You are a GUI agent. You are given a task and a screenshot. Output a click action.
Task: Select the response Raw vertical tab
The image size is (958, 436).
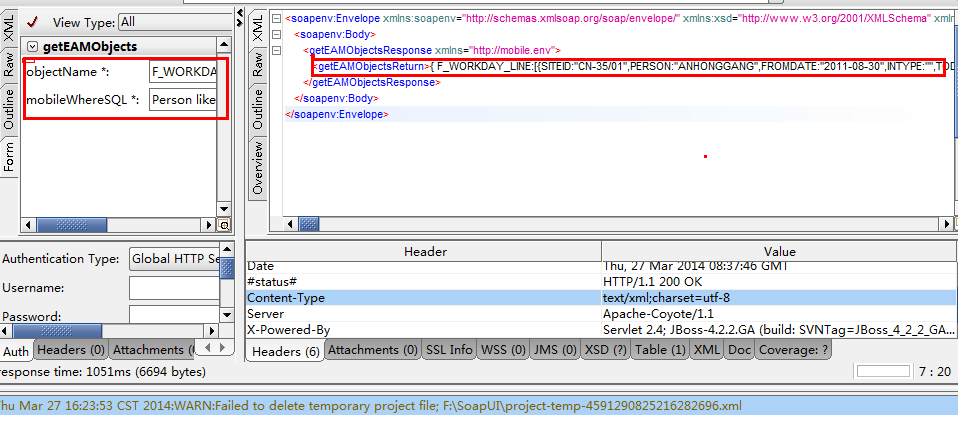[x=258, y=65]
